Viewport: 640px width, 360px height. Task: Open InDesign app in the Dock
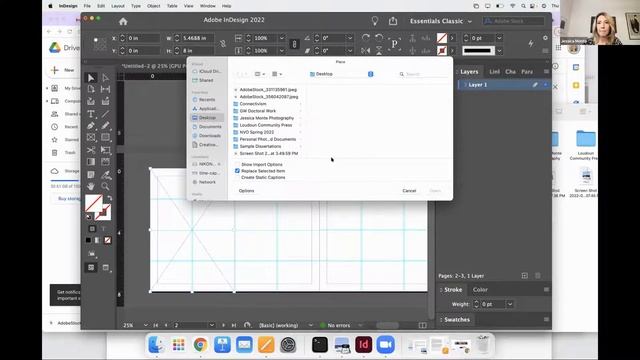tap(363, 345)
